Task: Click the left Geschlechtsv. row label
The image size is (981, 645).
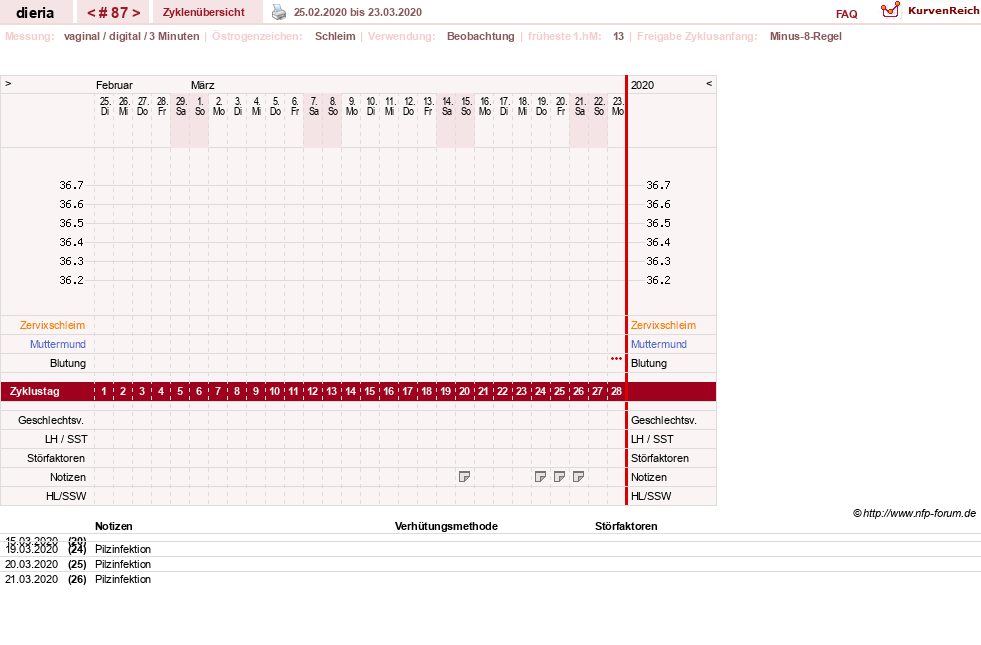Action: pos(51,420)
